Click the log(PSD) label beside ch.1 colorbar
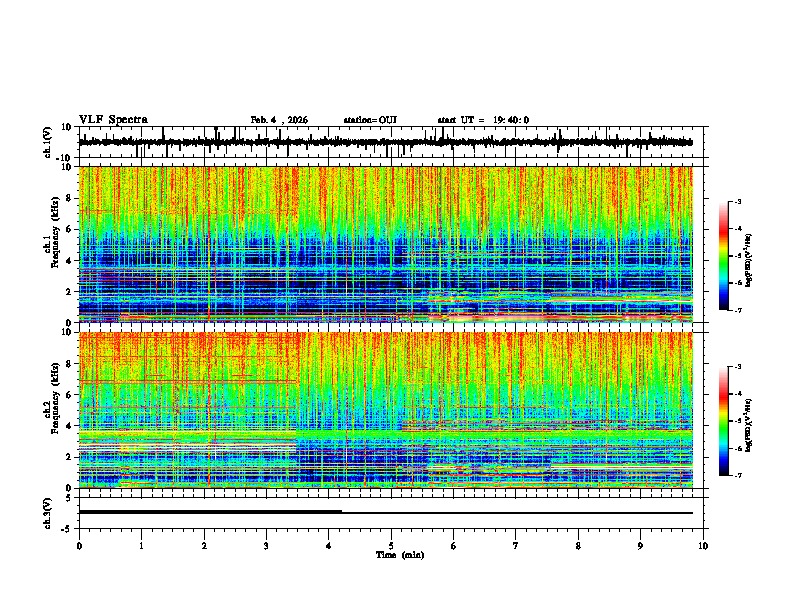 (749, 260)
